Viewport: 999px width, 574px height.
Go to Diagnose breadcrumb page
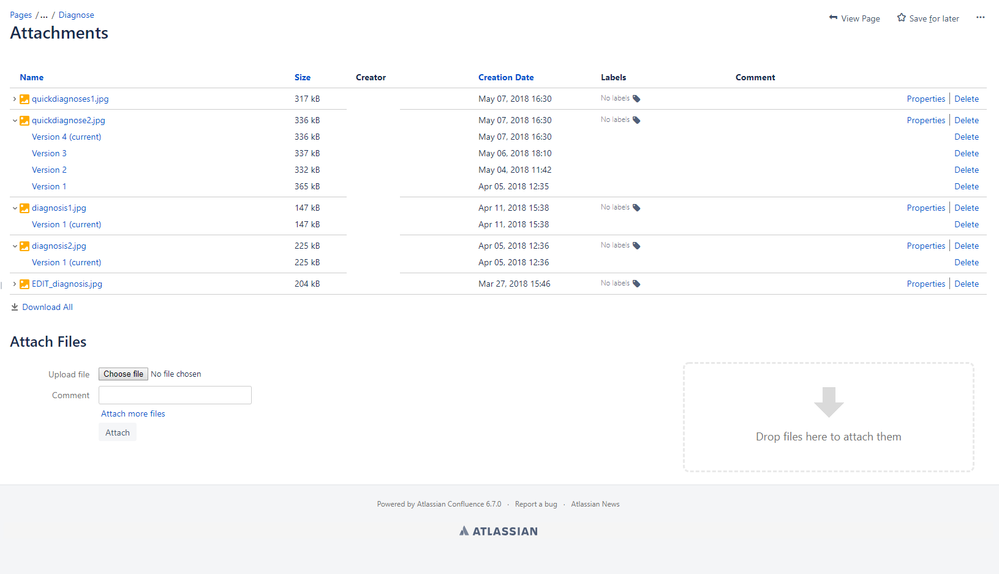(76, 15)
